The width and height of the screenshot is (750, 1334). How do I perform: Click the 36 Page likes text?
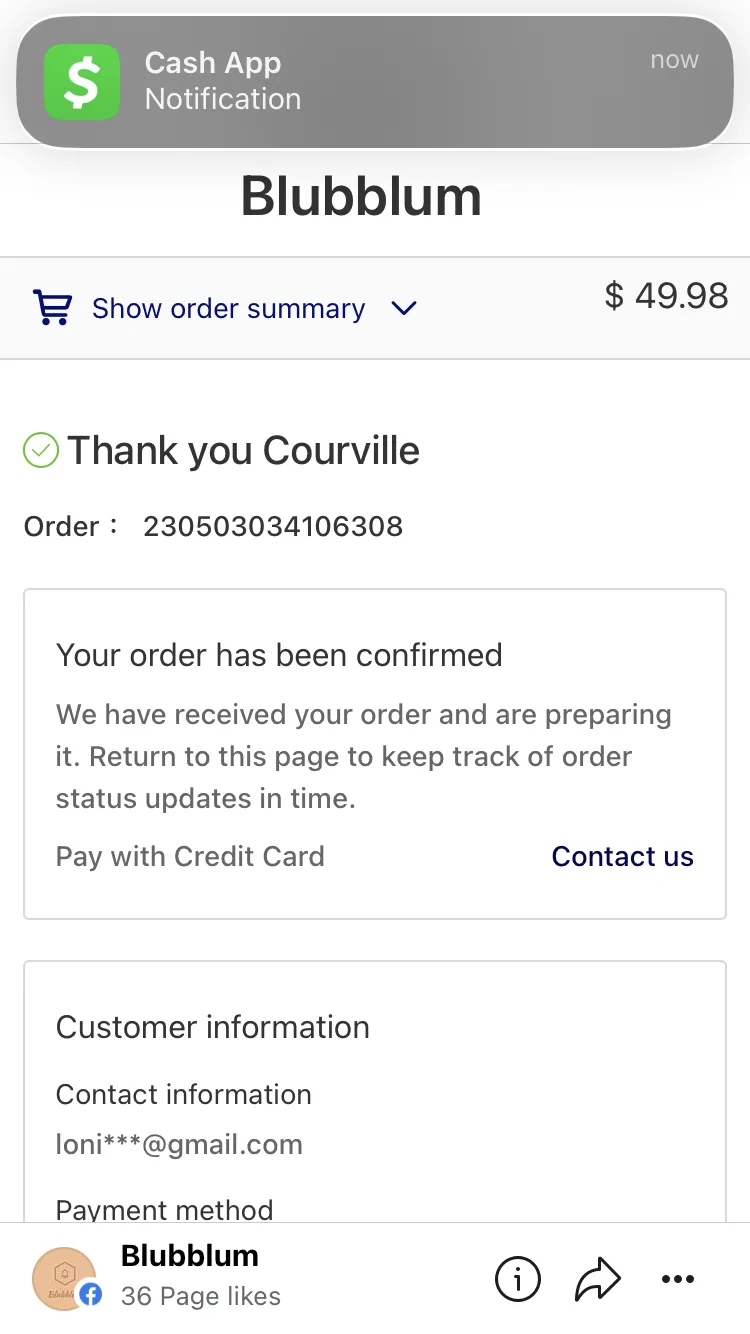(x=200, y=1297)
